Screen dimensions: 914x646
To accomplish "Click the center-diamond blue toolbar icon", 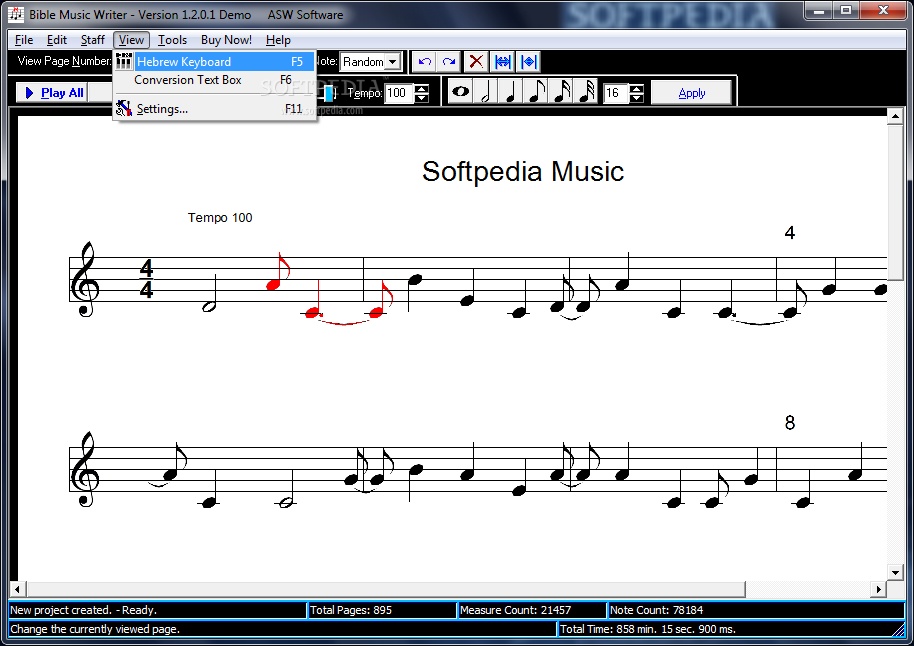I will point(528,61).
